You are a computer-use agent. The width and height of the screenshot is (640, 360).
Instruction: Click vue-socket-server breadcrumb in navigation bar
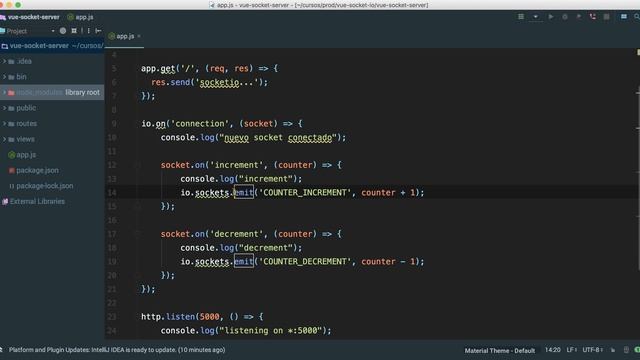click(x=33, y=17)
